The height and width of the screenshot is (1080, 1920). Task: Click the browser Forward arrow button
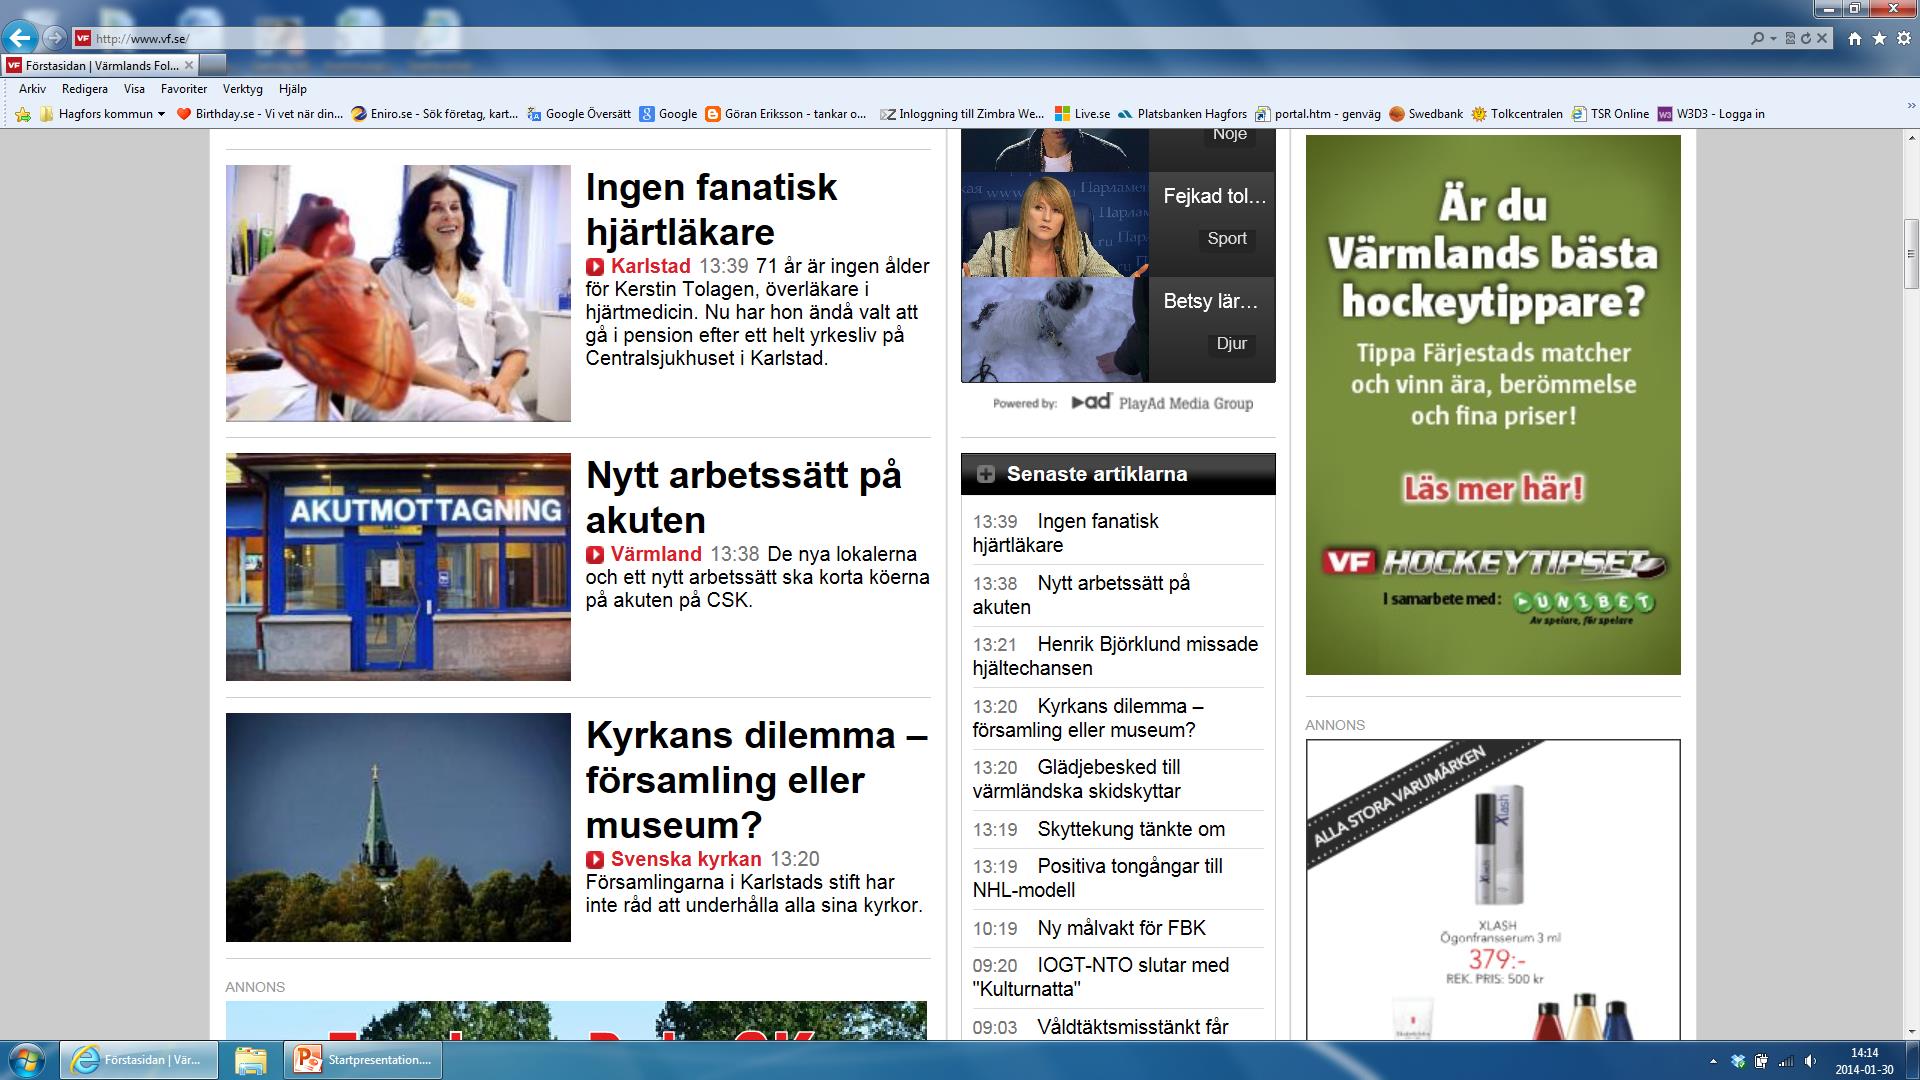pyautogui.click(x=54, y=38)
